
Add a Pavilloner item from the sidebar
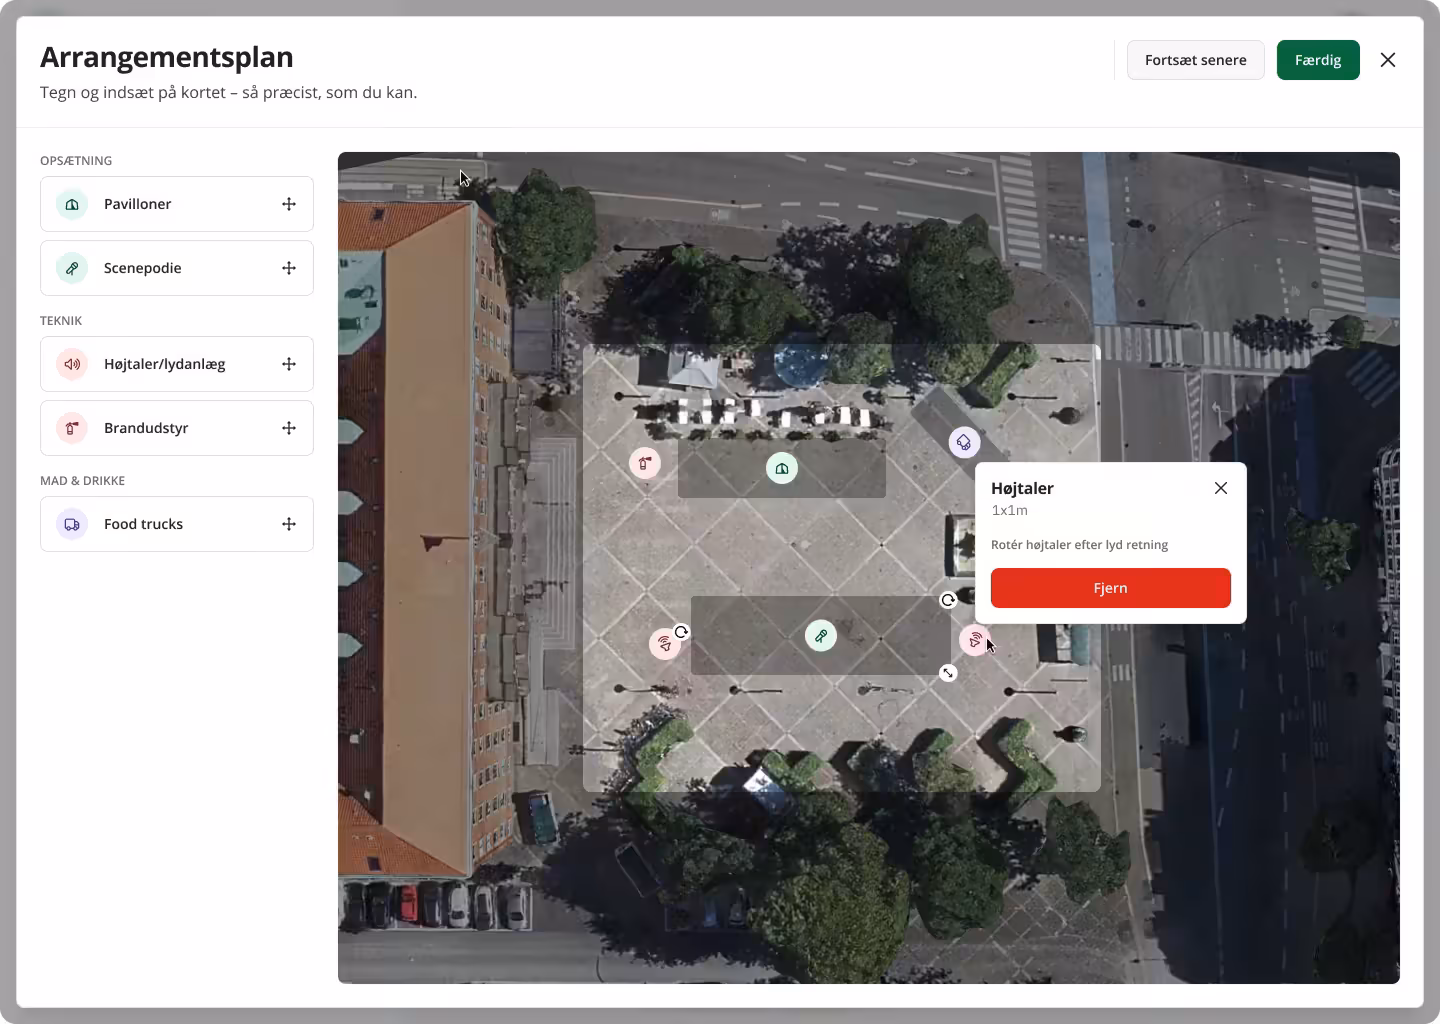289,204
